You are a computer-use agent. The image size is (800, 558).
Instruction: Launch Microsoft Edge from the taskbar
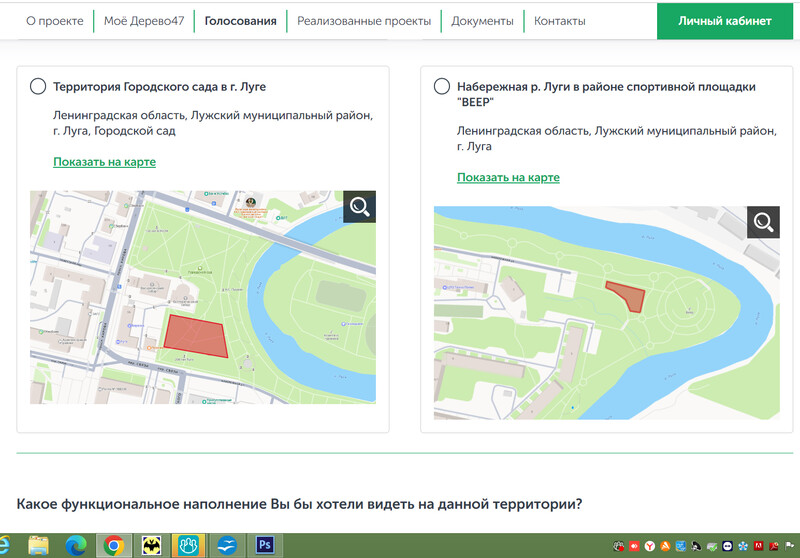(x=76, y=545)
